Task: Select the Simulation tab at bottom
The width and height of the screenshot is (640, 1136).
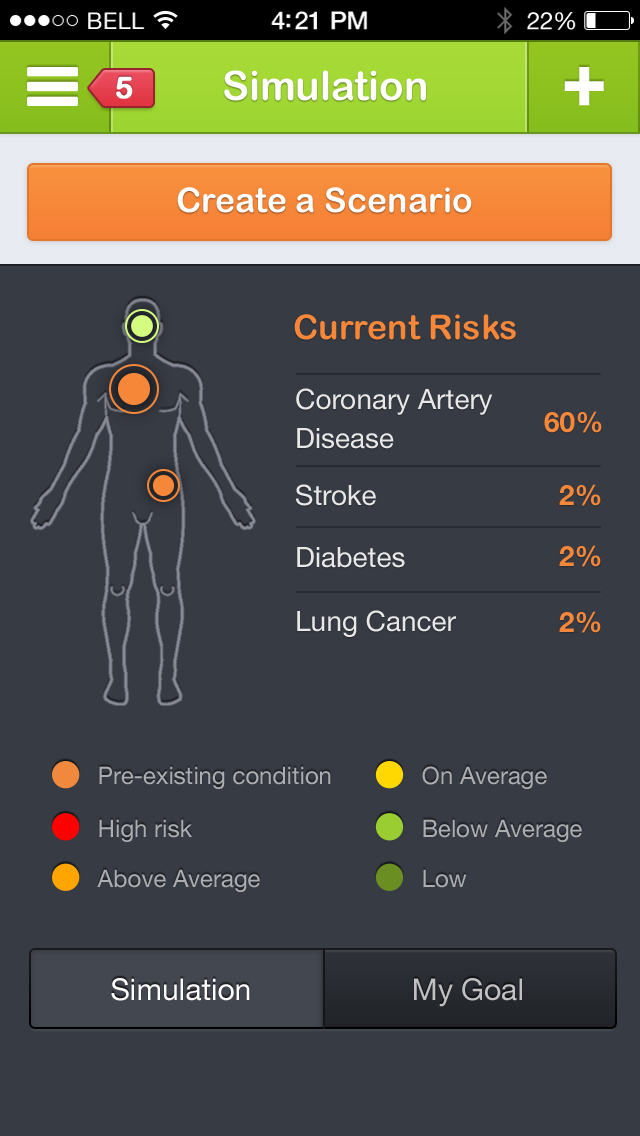Action: tap(179, 990)
